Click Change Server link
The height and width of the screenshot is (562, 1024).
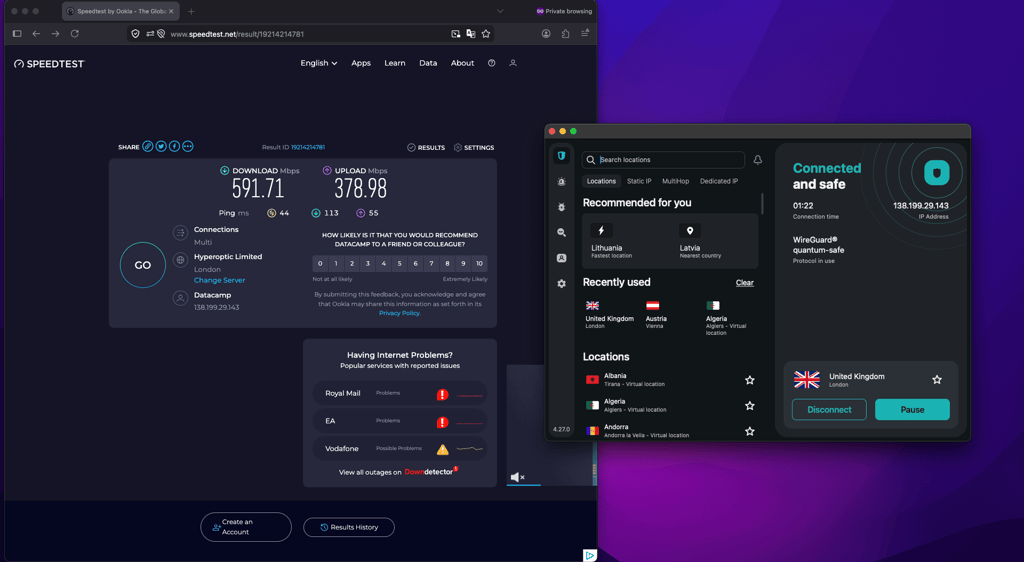(x=219, y=280)
